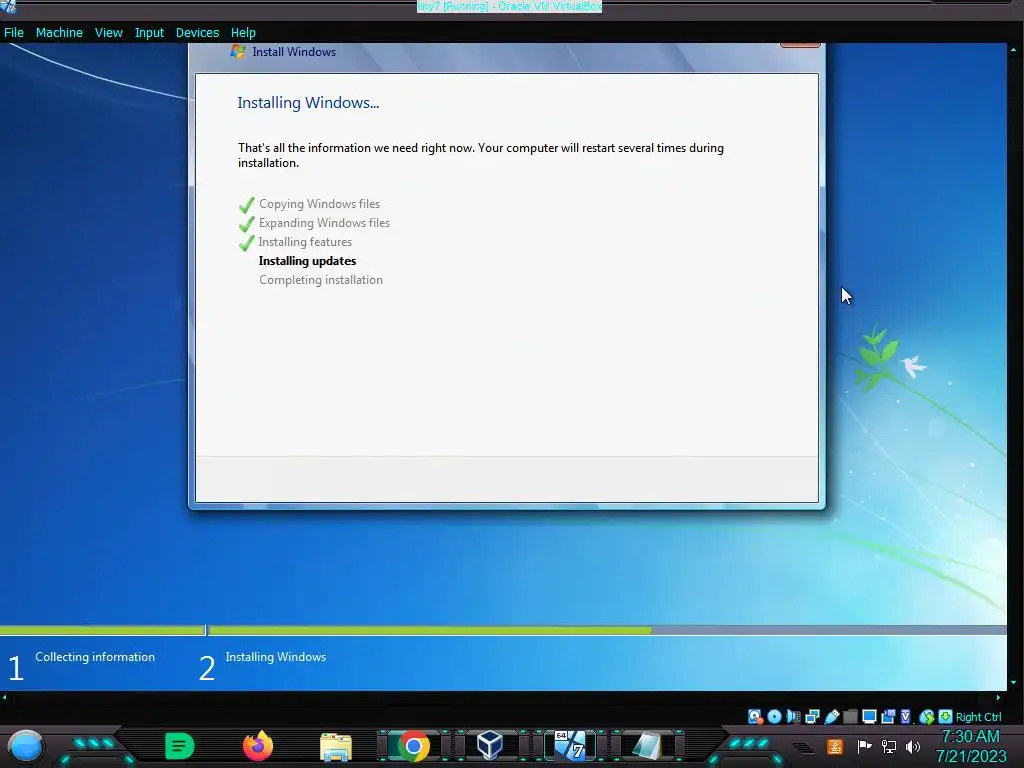Open the VirtualBox File menu
This screenshot has width=1024, height=768.
(14, 33)
